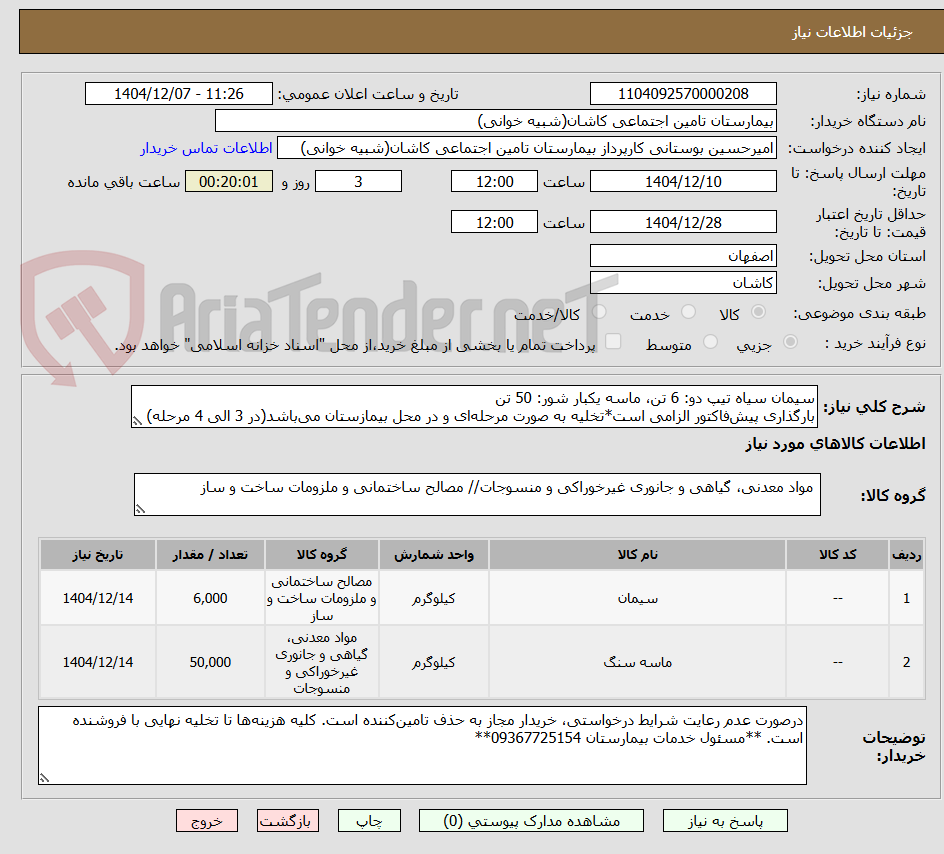944x854 pixels.
Task: Click the 'مصالح ساختمانی' group cell in row 1
Action: [x=321, y=598]
